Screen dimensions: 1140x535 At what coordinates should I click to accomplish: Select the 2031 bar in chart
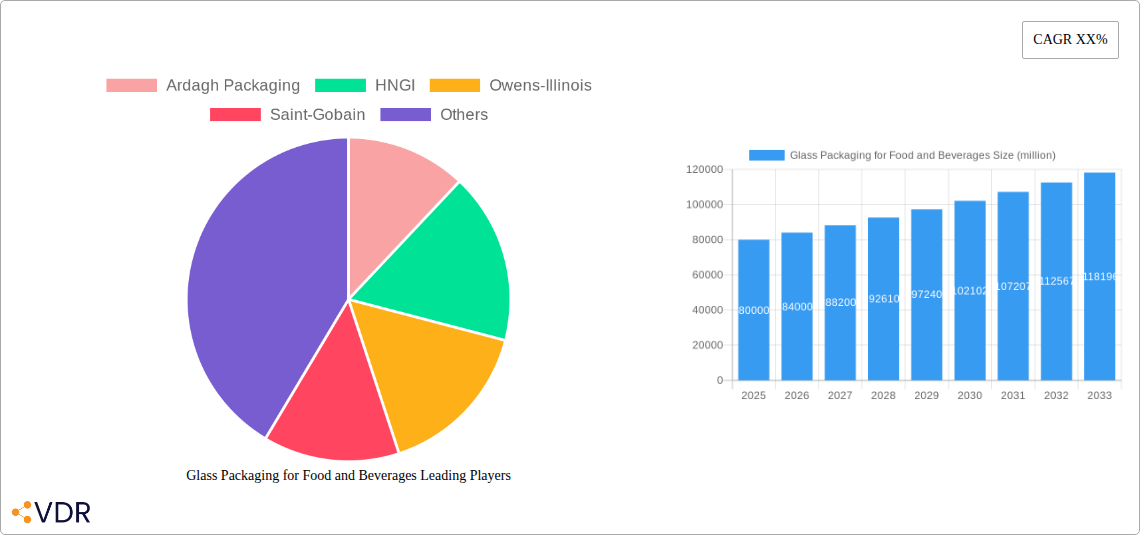pos(1013,286)
